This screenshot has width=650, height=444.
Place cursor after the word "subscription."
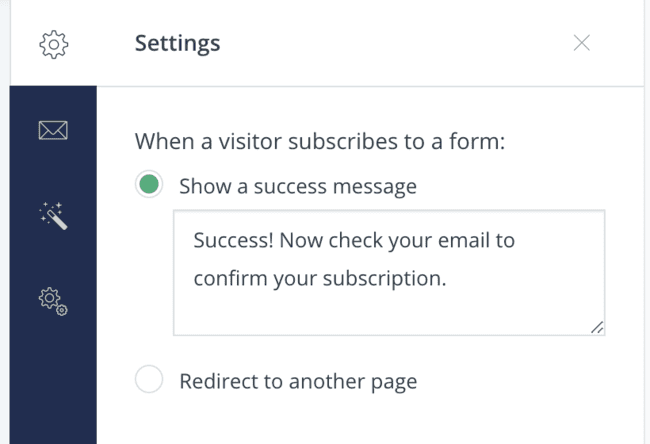pyautogui.click(x=448, y=279)
